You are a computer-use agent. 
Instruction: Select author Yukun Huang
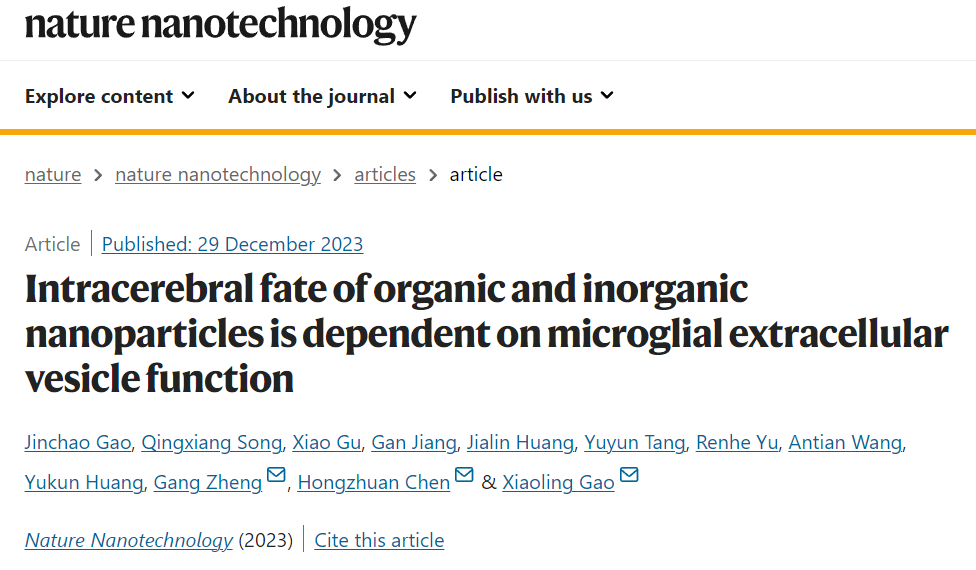pos(84,482)
